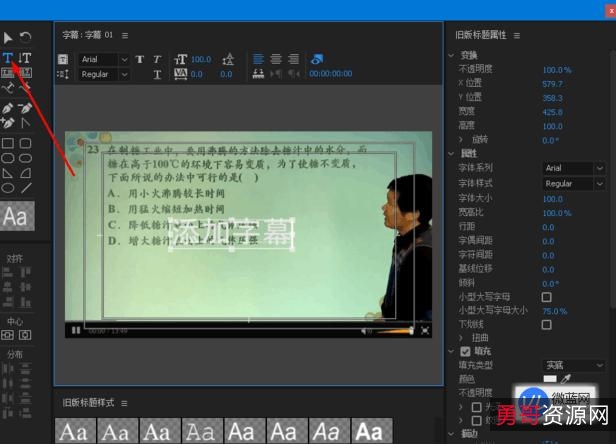Select the horizontal Type tool
Viewport: 616px width, 444px height.
point(8,58)
